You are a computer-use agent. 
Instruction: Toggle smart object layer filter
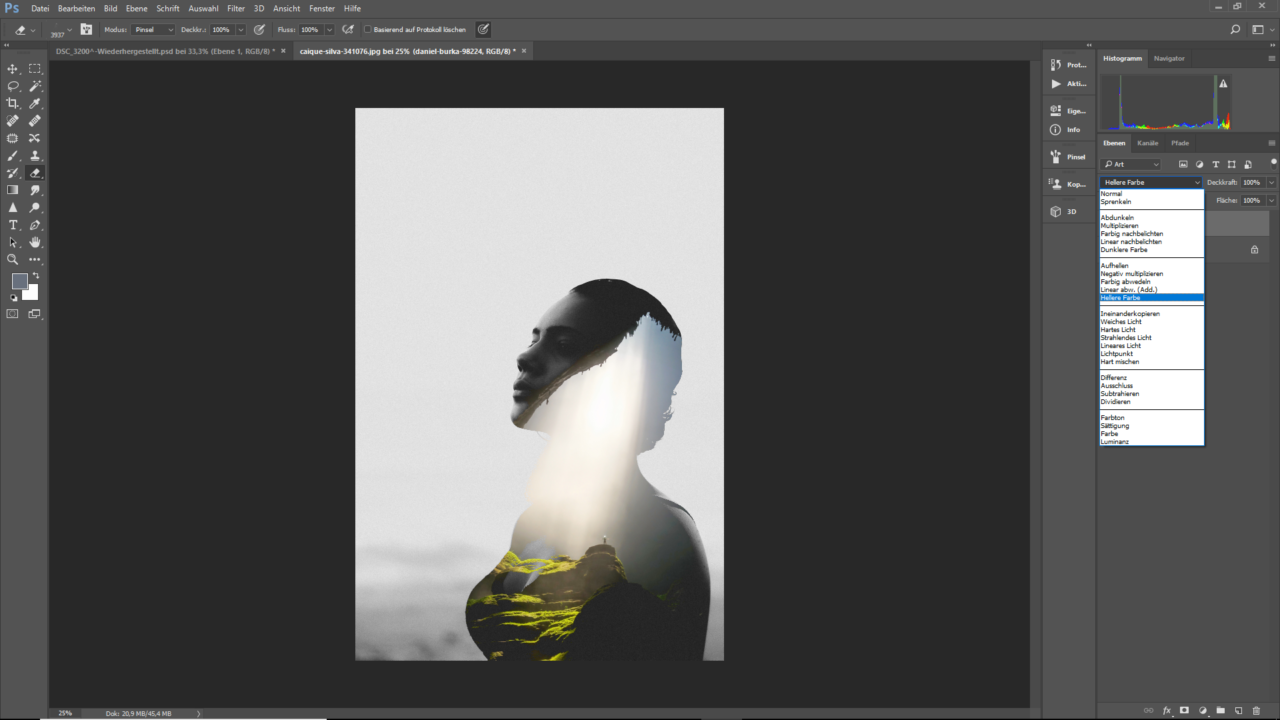(1247, 164)
